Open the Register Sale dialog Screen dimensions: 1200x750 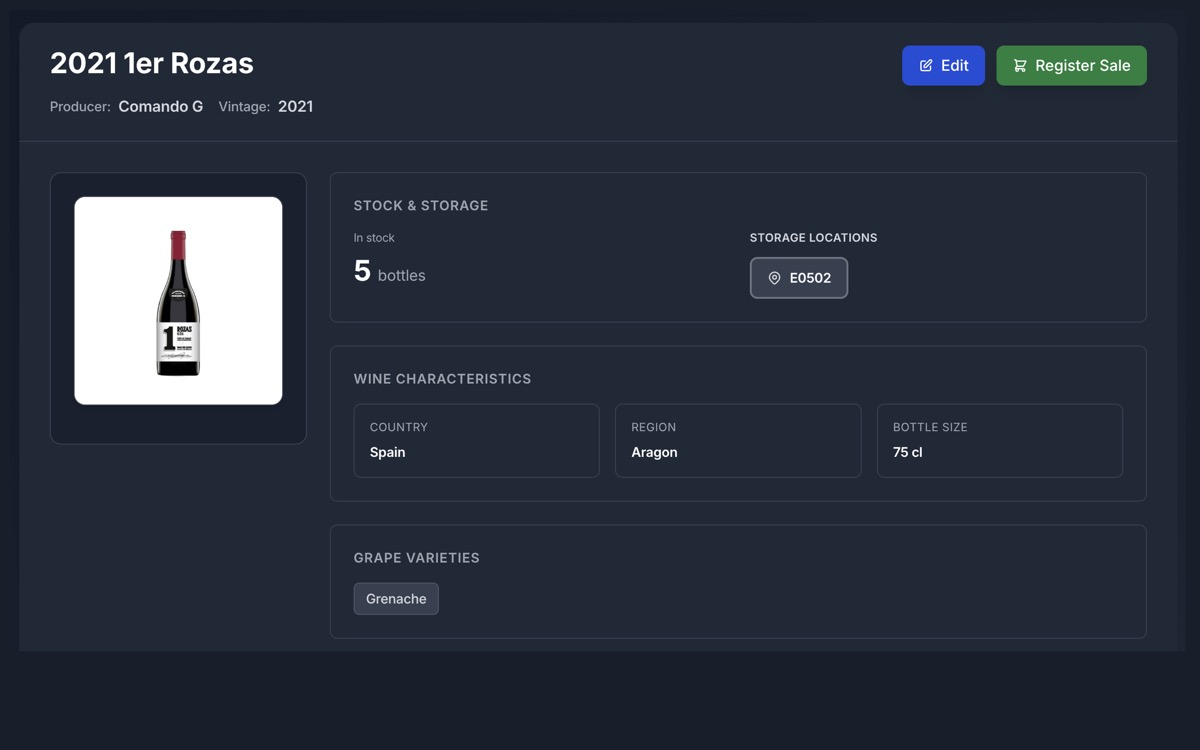(x=1071, y=65)
